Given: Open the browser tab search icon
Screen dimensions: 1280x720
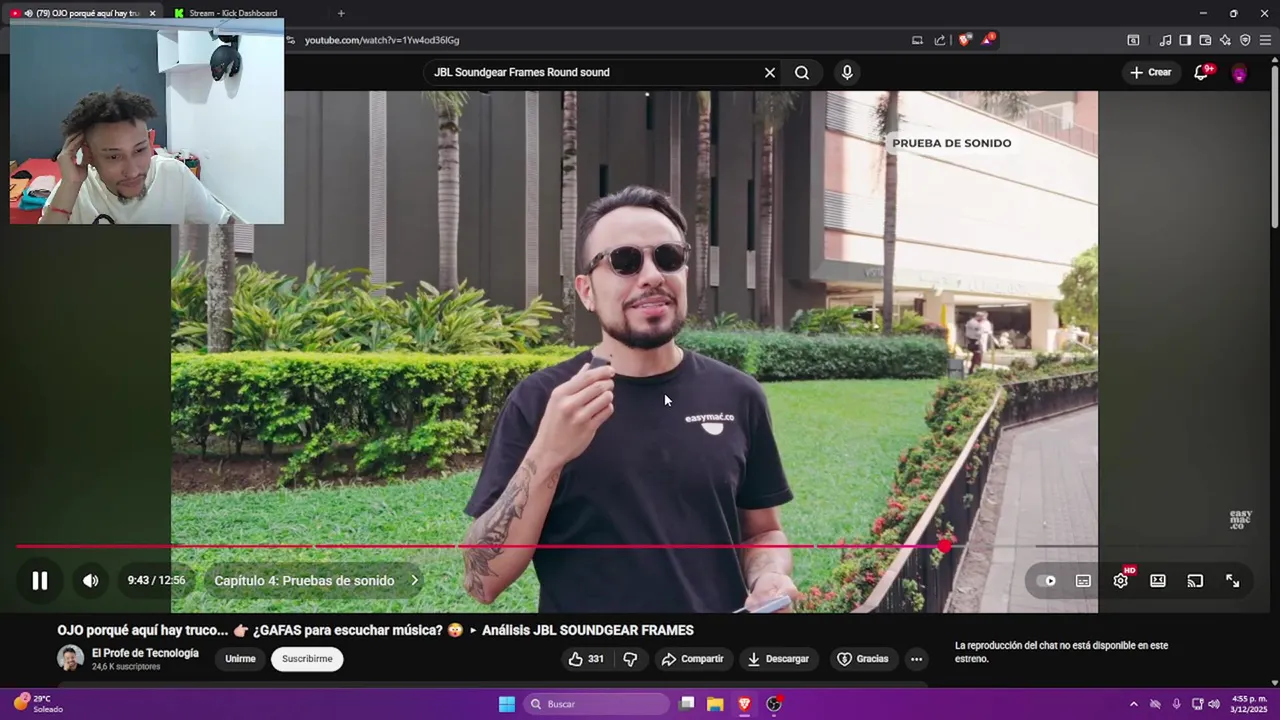Looking at the screenshot, I should tap(1133, 40).
